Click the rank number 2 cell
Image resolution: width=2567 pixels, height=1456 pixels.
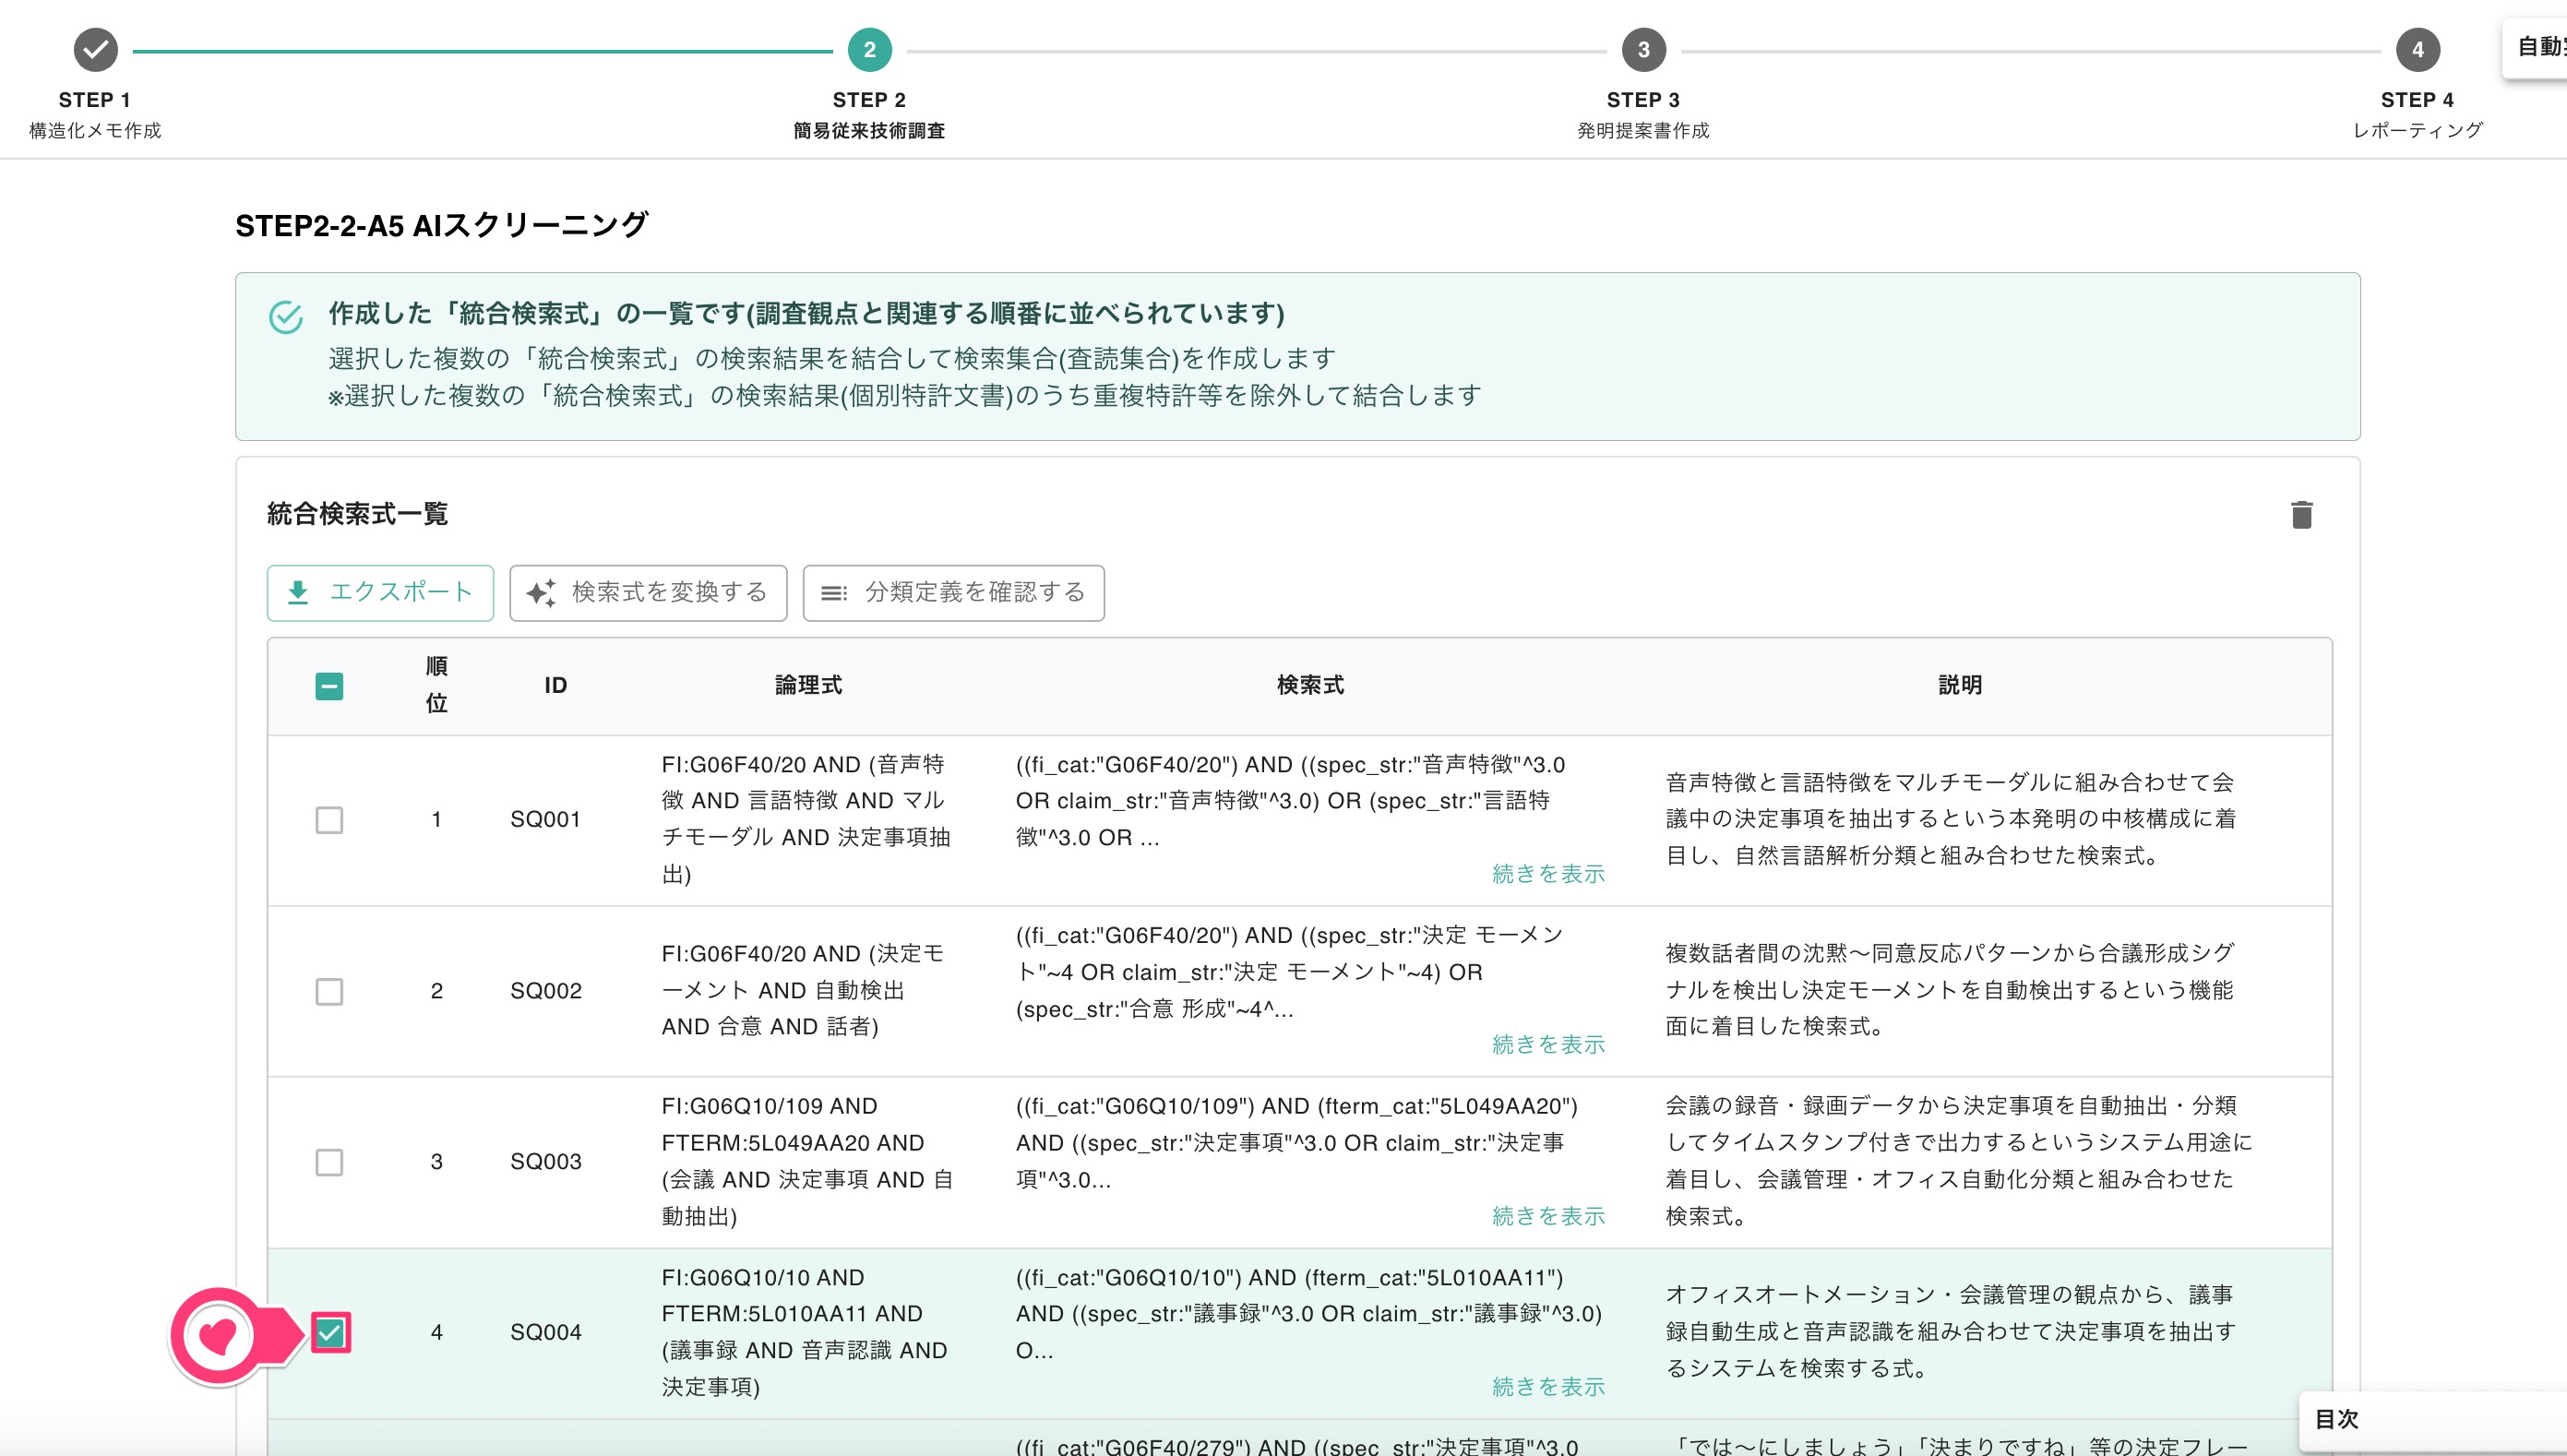pyautogui.click(x=436, y=990)
